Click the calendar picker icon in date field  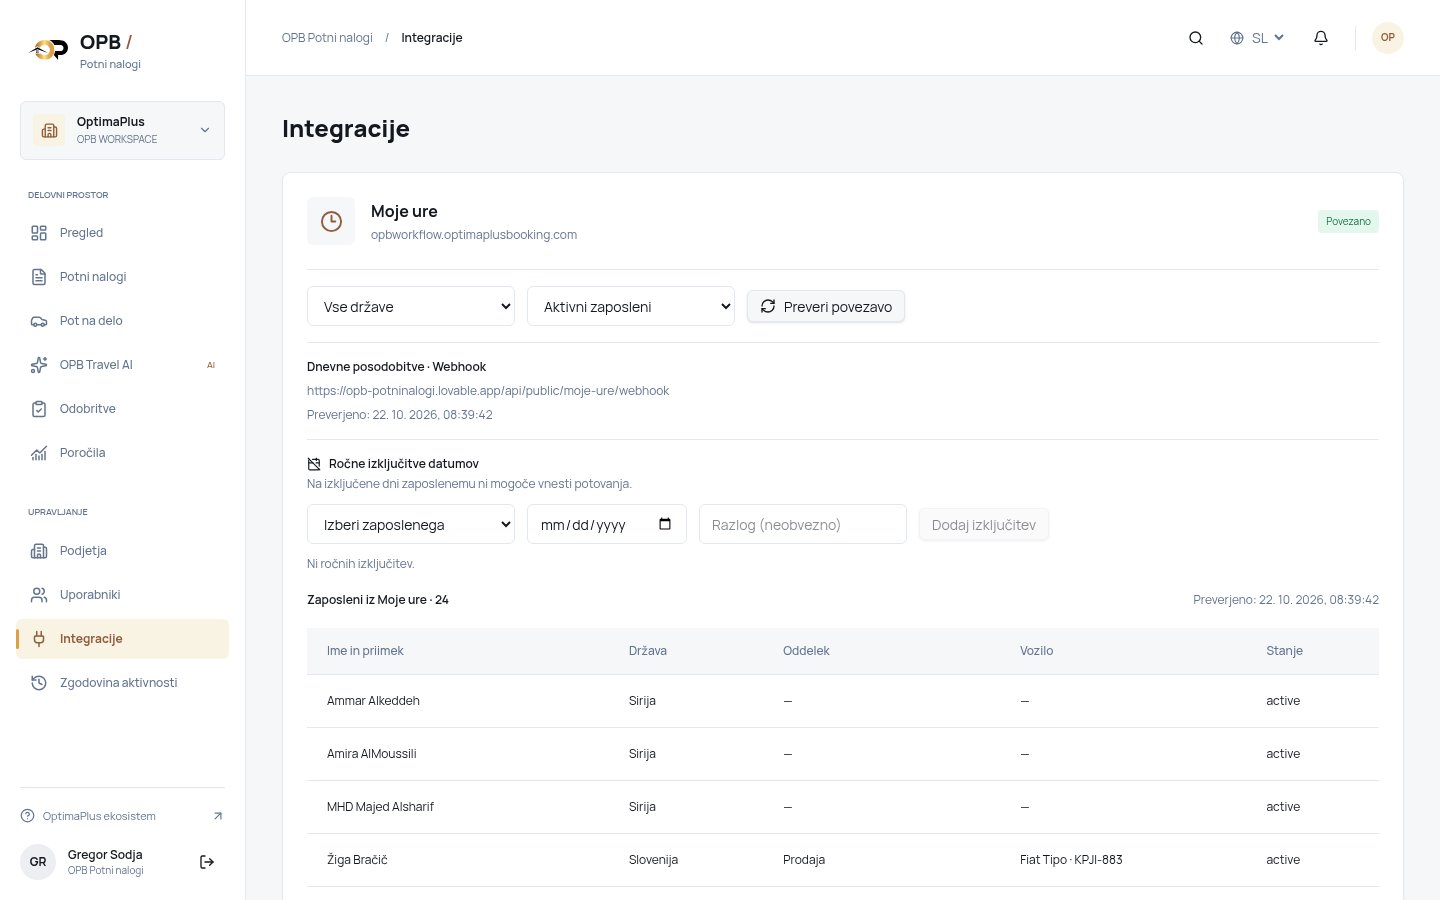coord(665,524)
